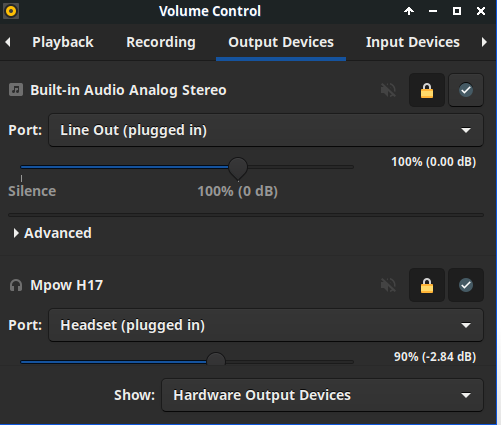Click the Silence mark label

tap(32, 191)
